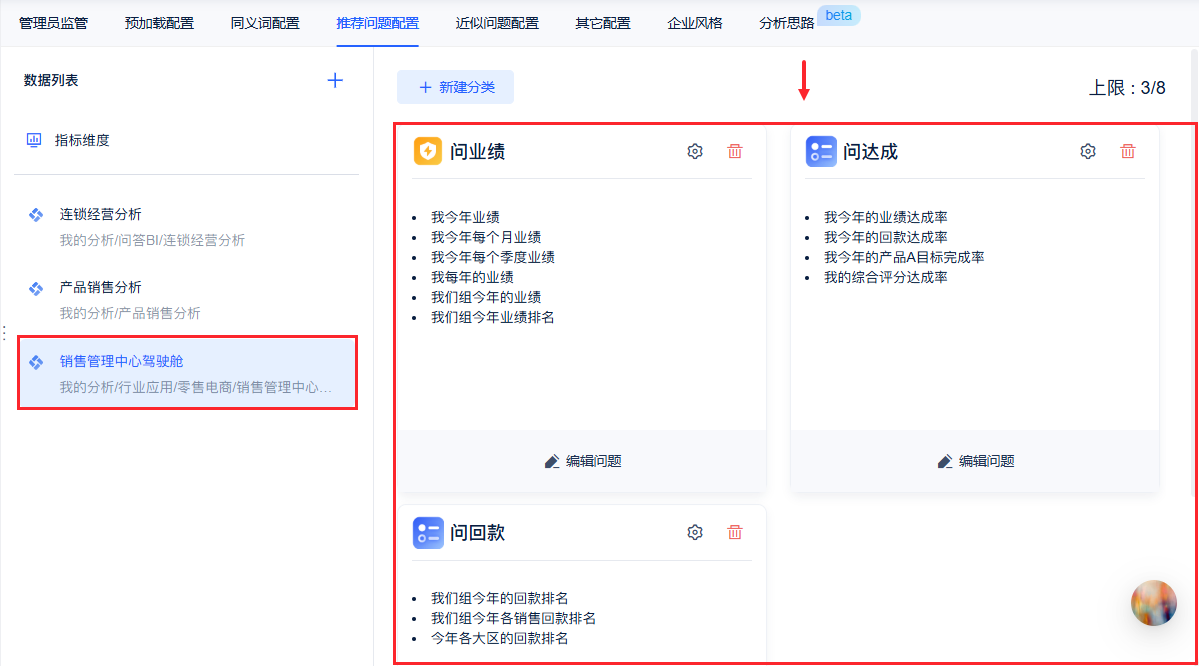
Task: Click the 问业绩 card title
Action: pos(477,151)
